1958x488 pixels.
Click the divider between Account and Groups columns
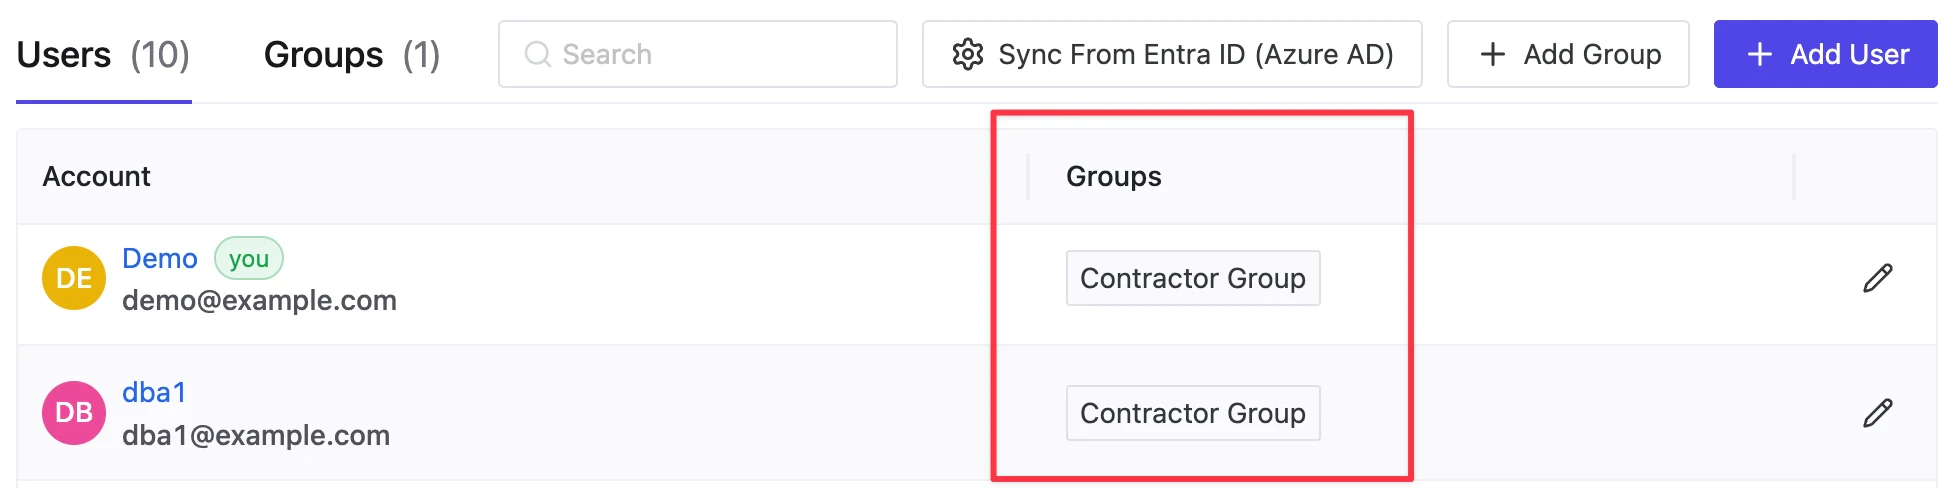click(1028, 176)
